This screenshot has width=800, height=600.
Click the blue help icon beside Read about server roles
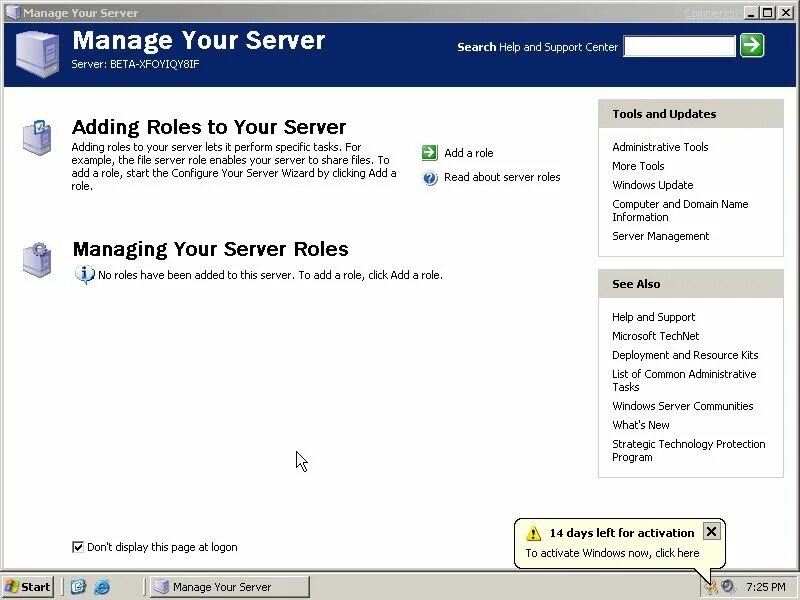click(x=430, y=178)
